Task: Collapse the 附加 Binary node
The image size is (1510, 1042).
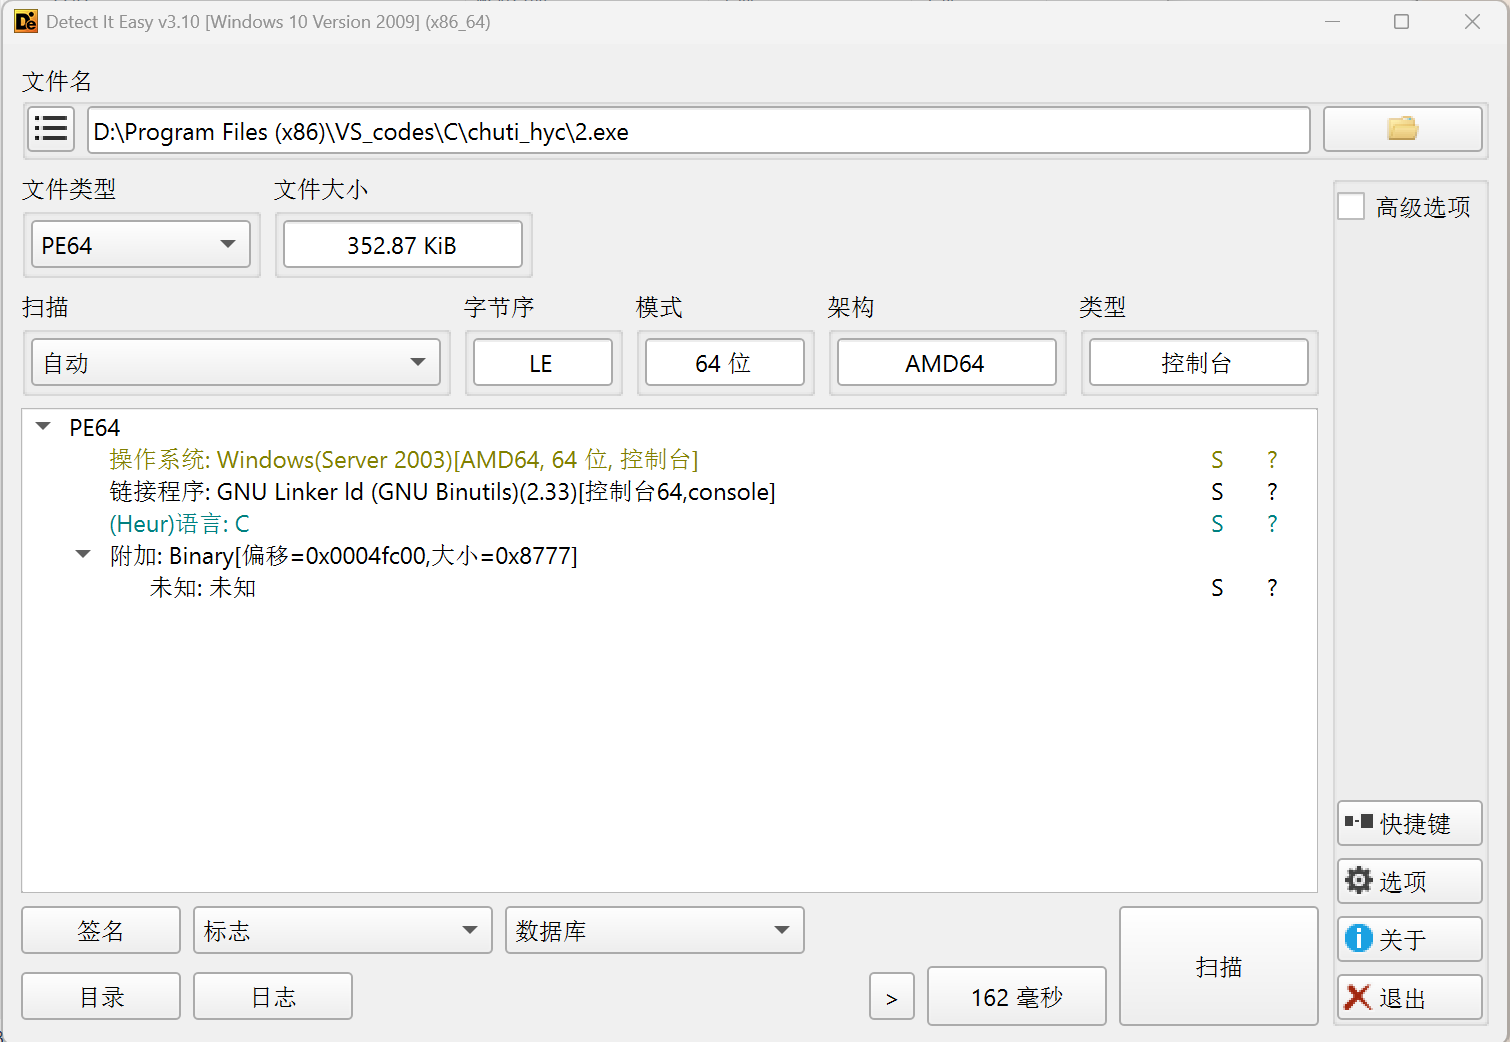Action: tap(82, 555)
